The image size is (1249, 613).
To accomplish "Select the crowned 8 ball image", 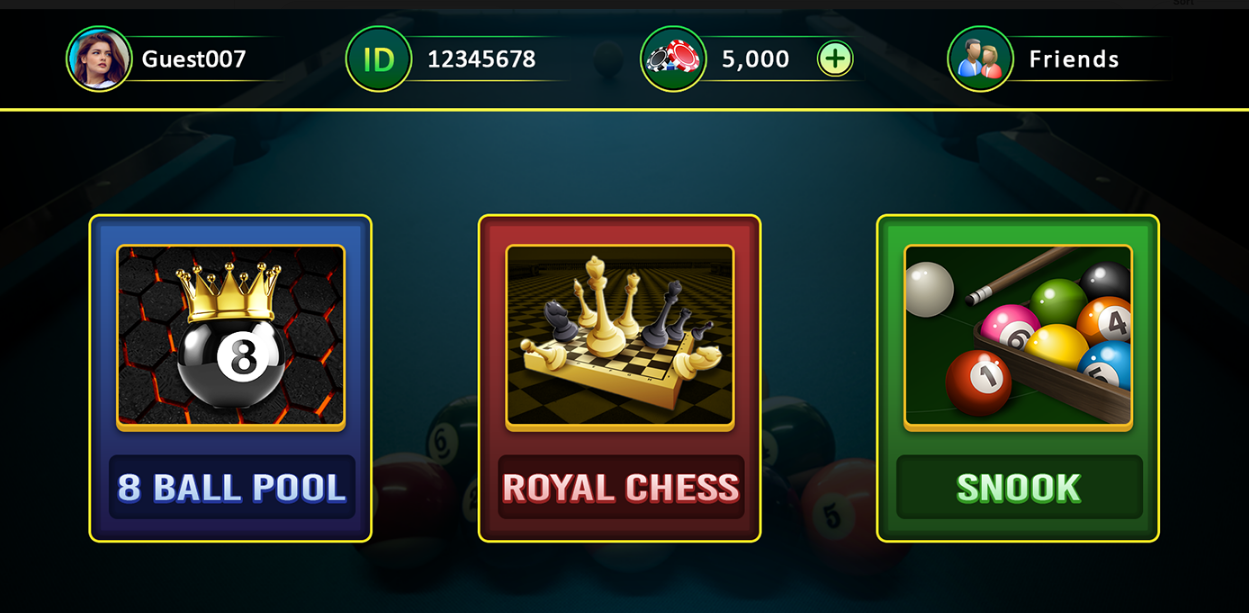I will coord(231,337).
